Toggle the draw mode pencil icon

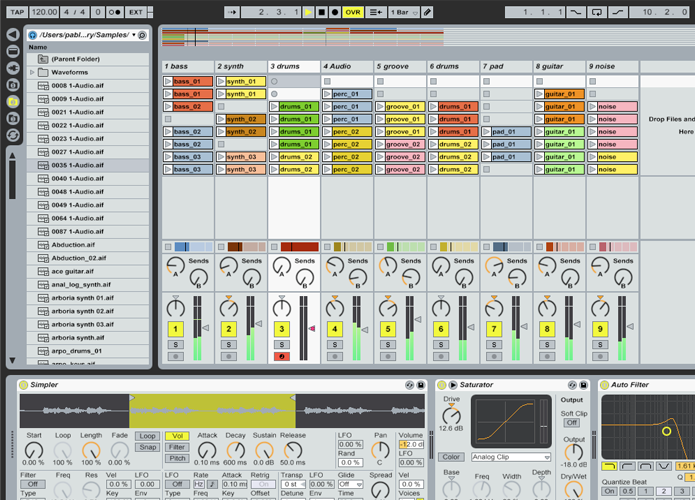coord(427,12)
